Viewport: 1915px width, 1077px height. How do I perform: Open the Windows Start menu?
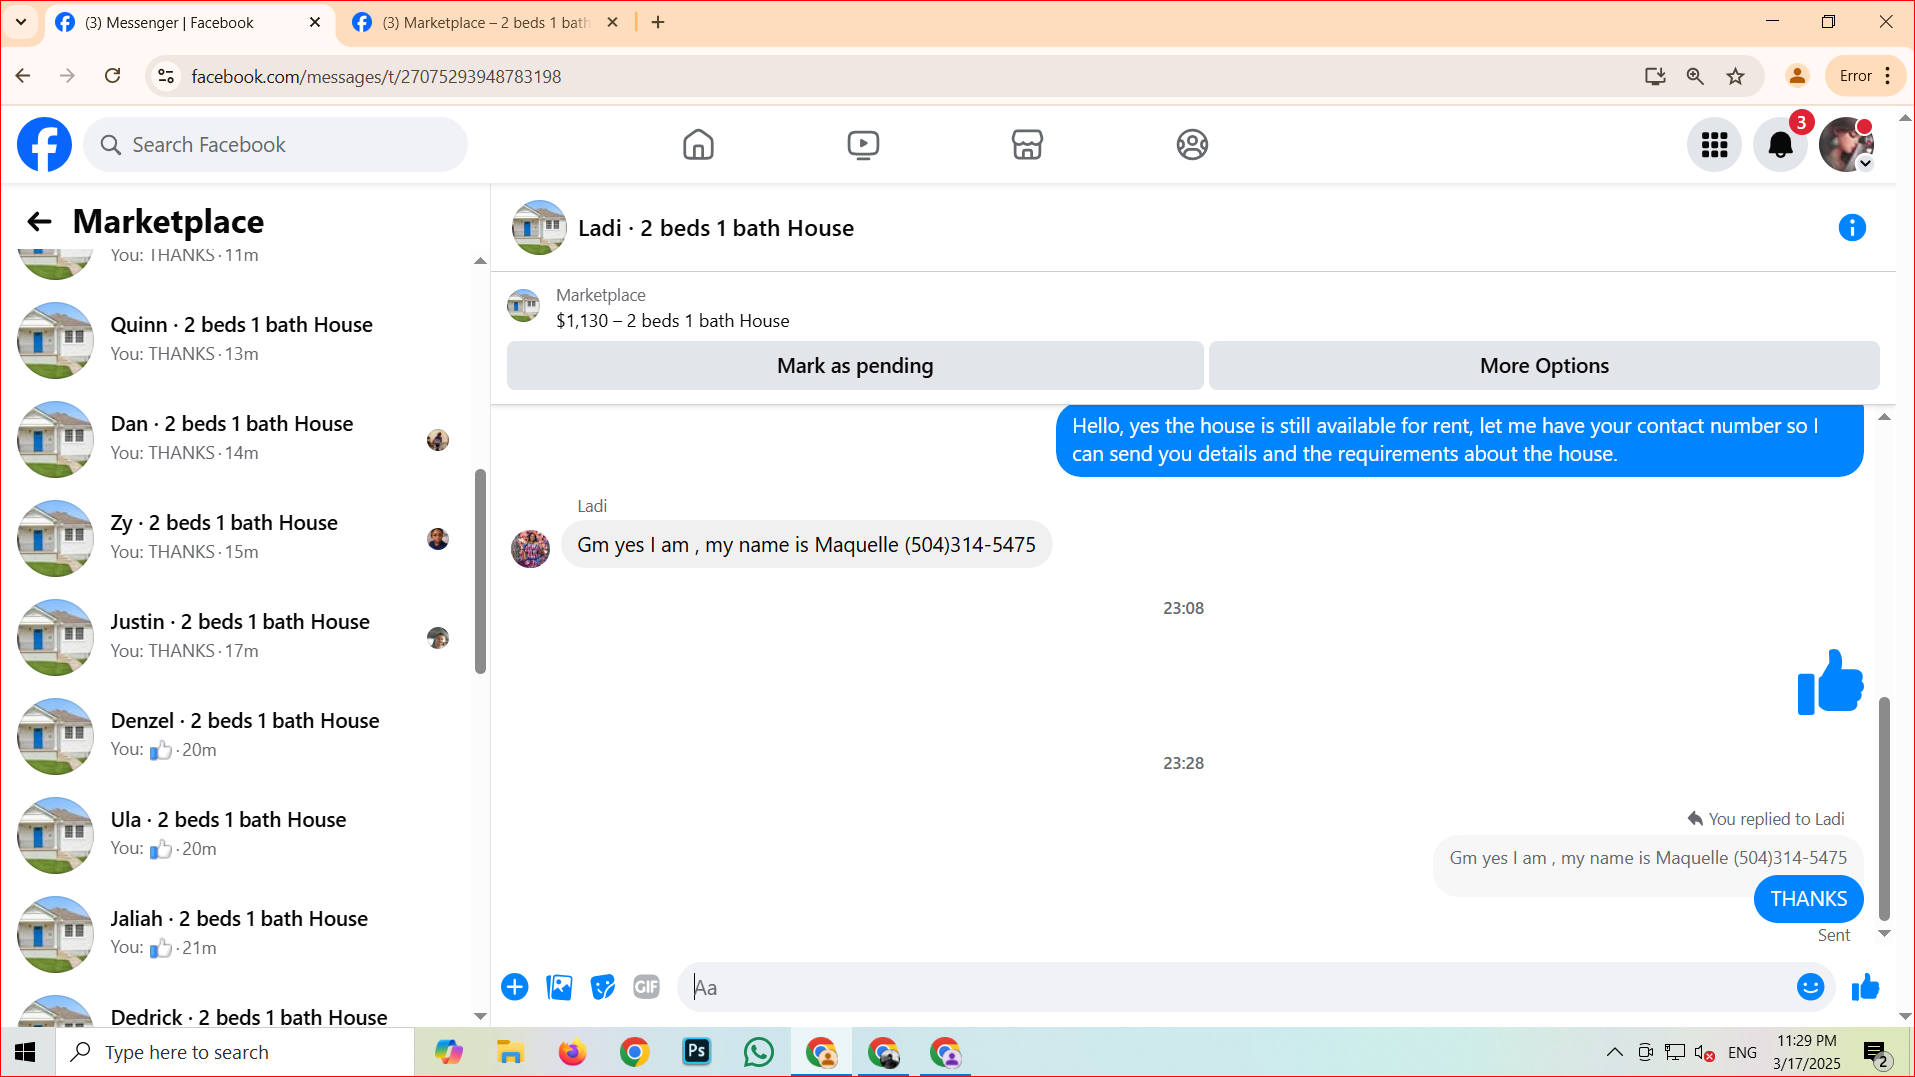26,1053
